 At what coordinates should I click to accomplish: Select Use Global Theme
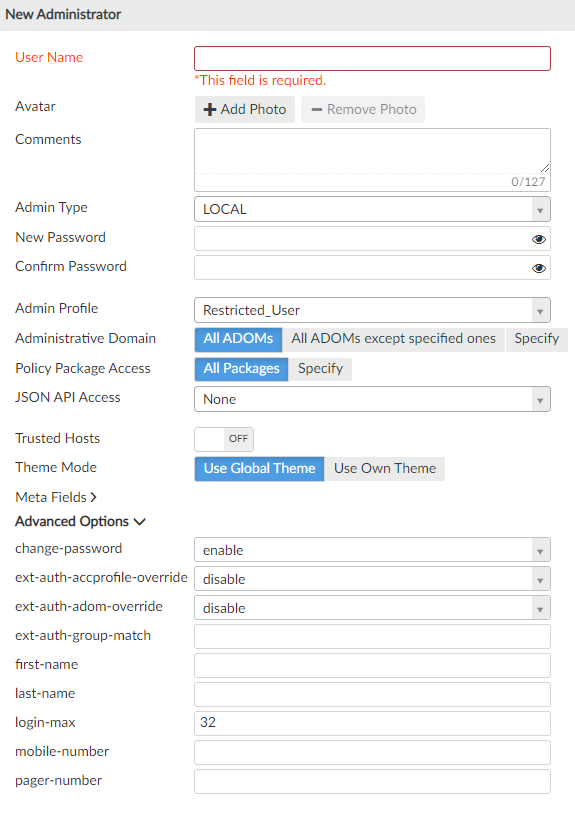click(259, 468)
